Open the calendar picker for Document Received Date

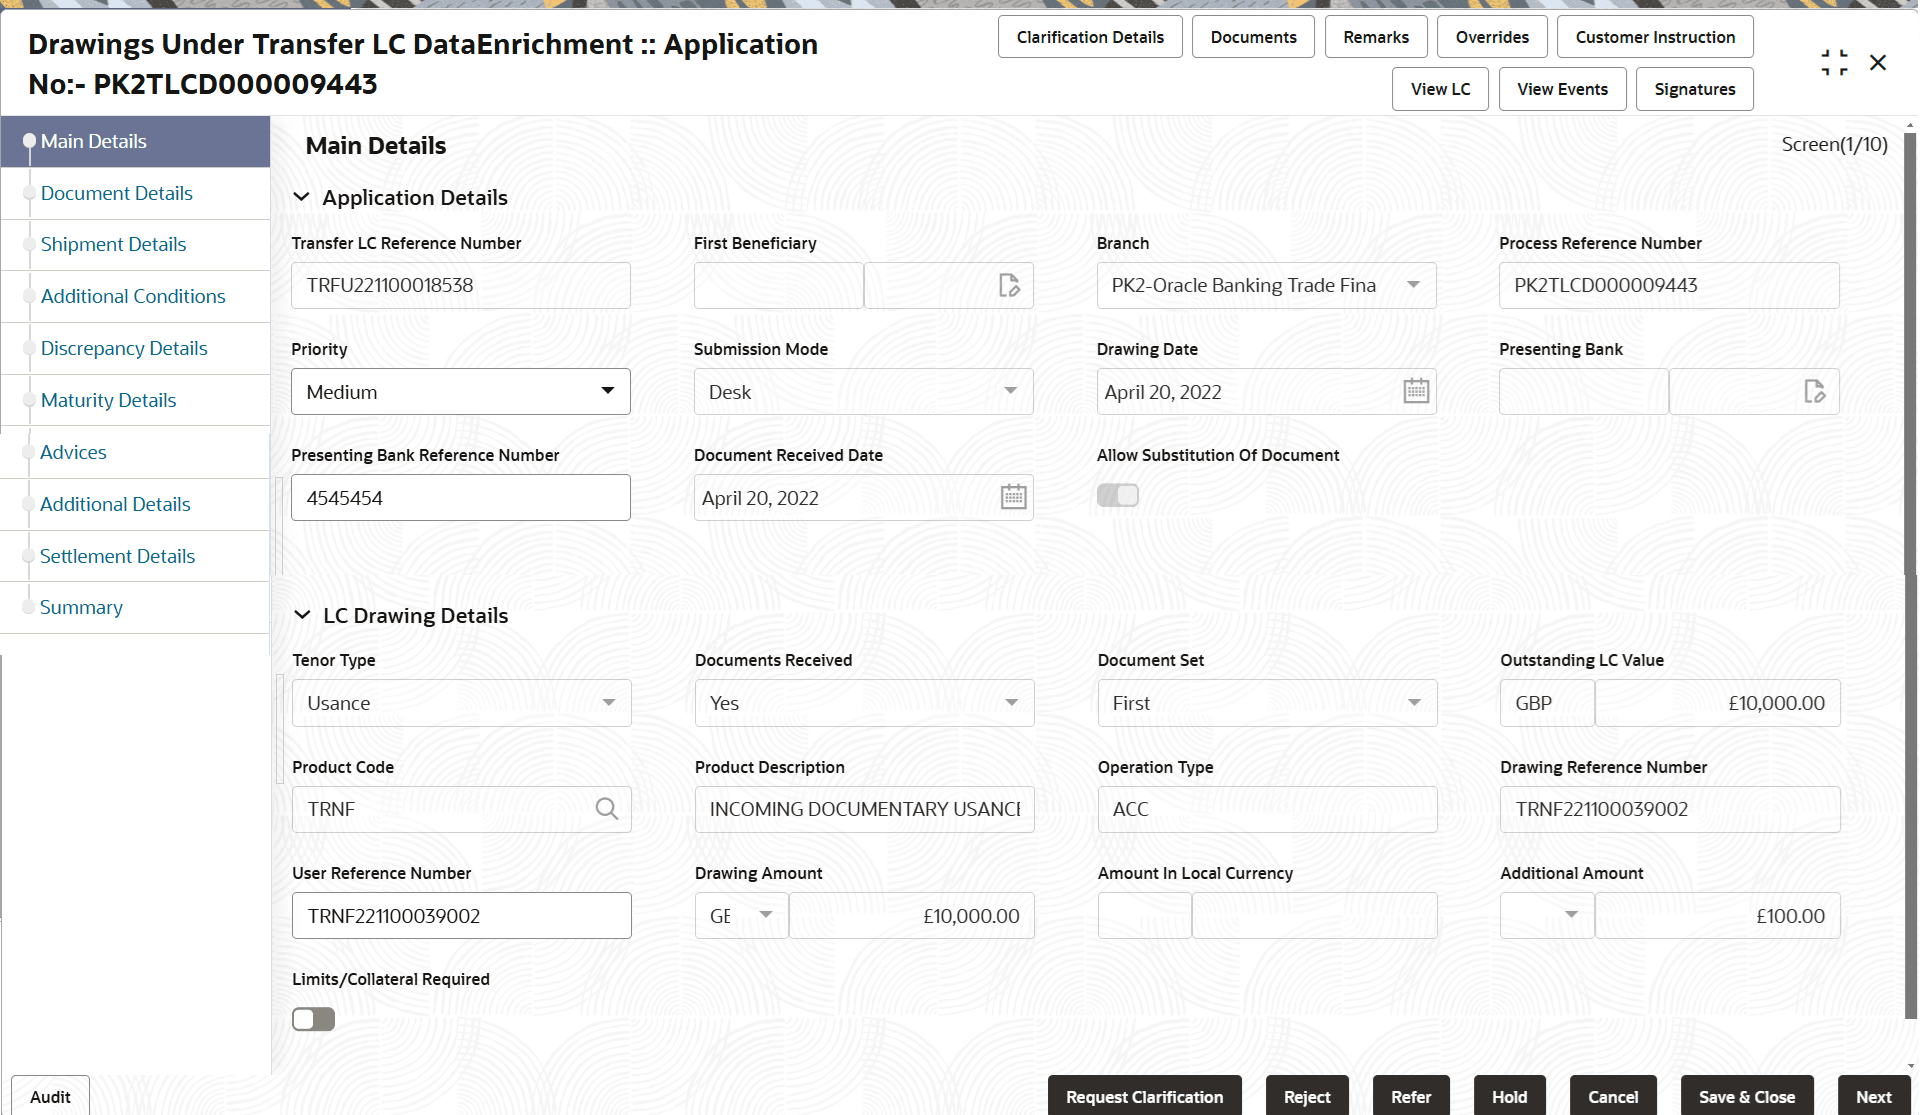point(1013,497)
